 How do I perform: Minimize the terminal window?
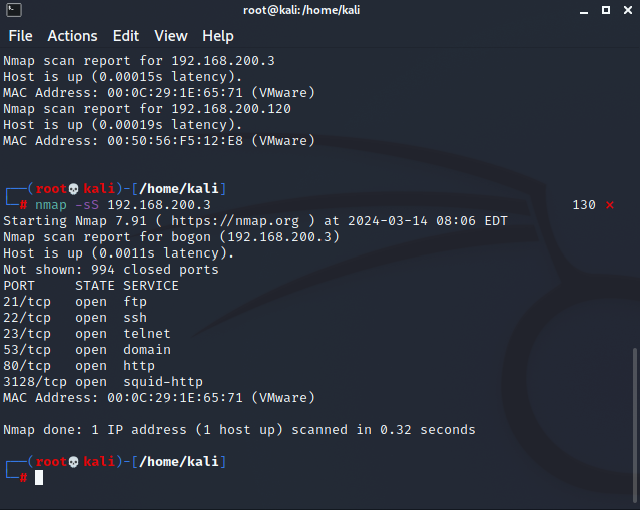tap(584, 11)
